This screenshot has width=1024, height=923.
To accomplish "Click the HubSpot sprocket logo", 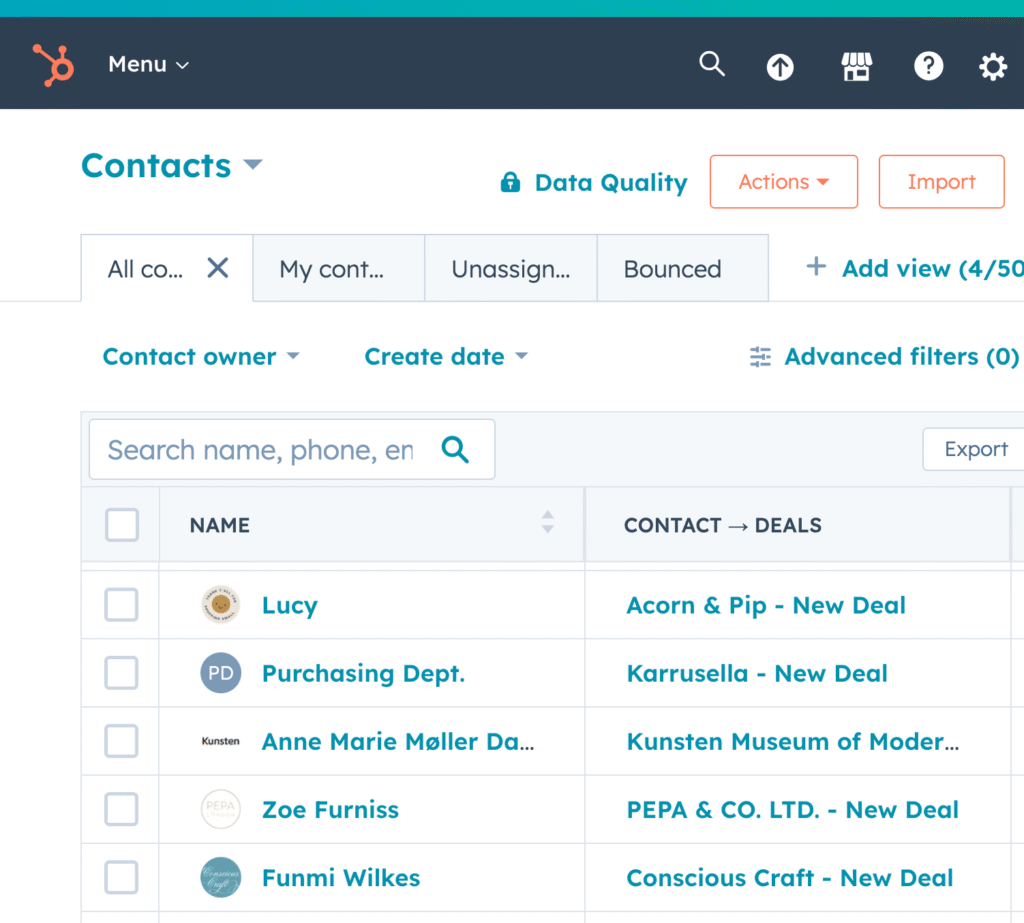I will [54, 65].
